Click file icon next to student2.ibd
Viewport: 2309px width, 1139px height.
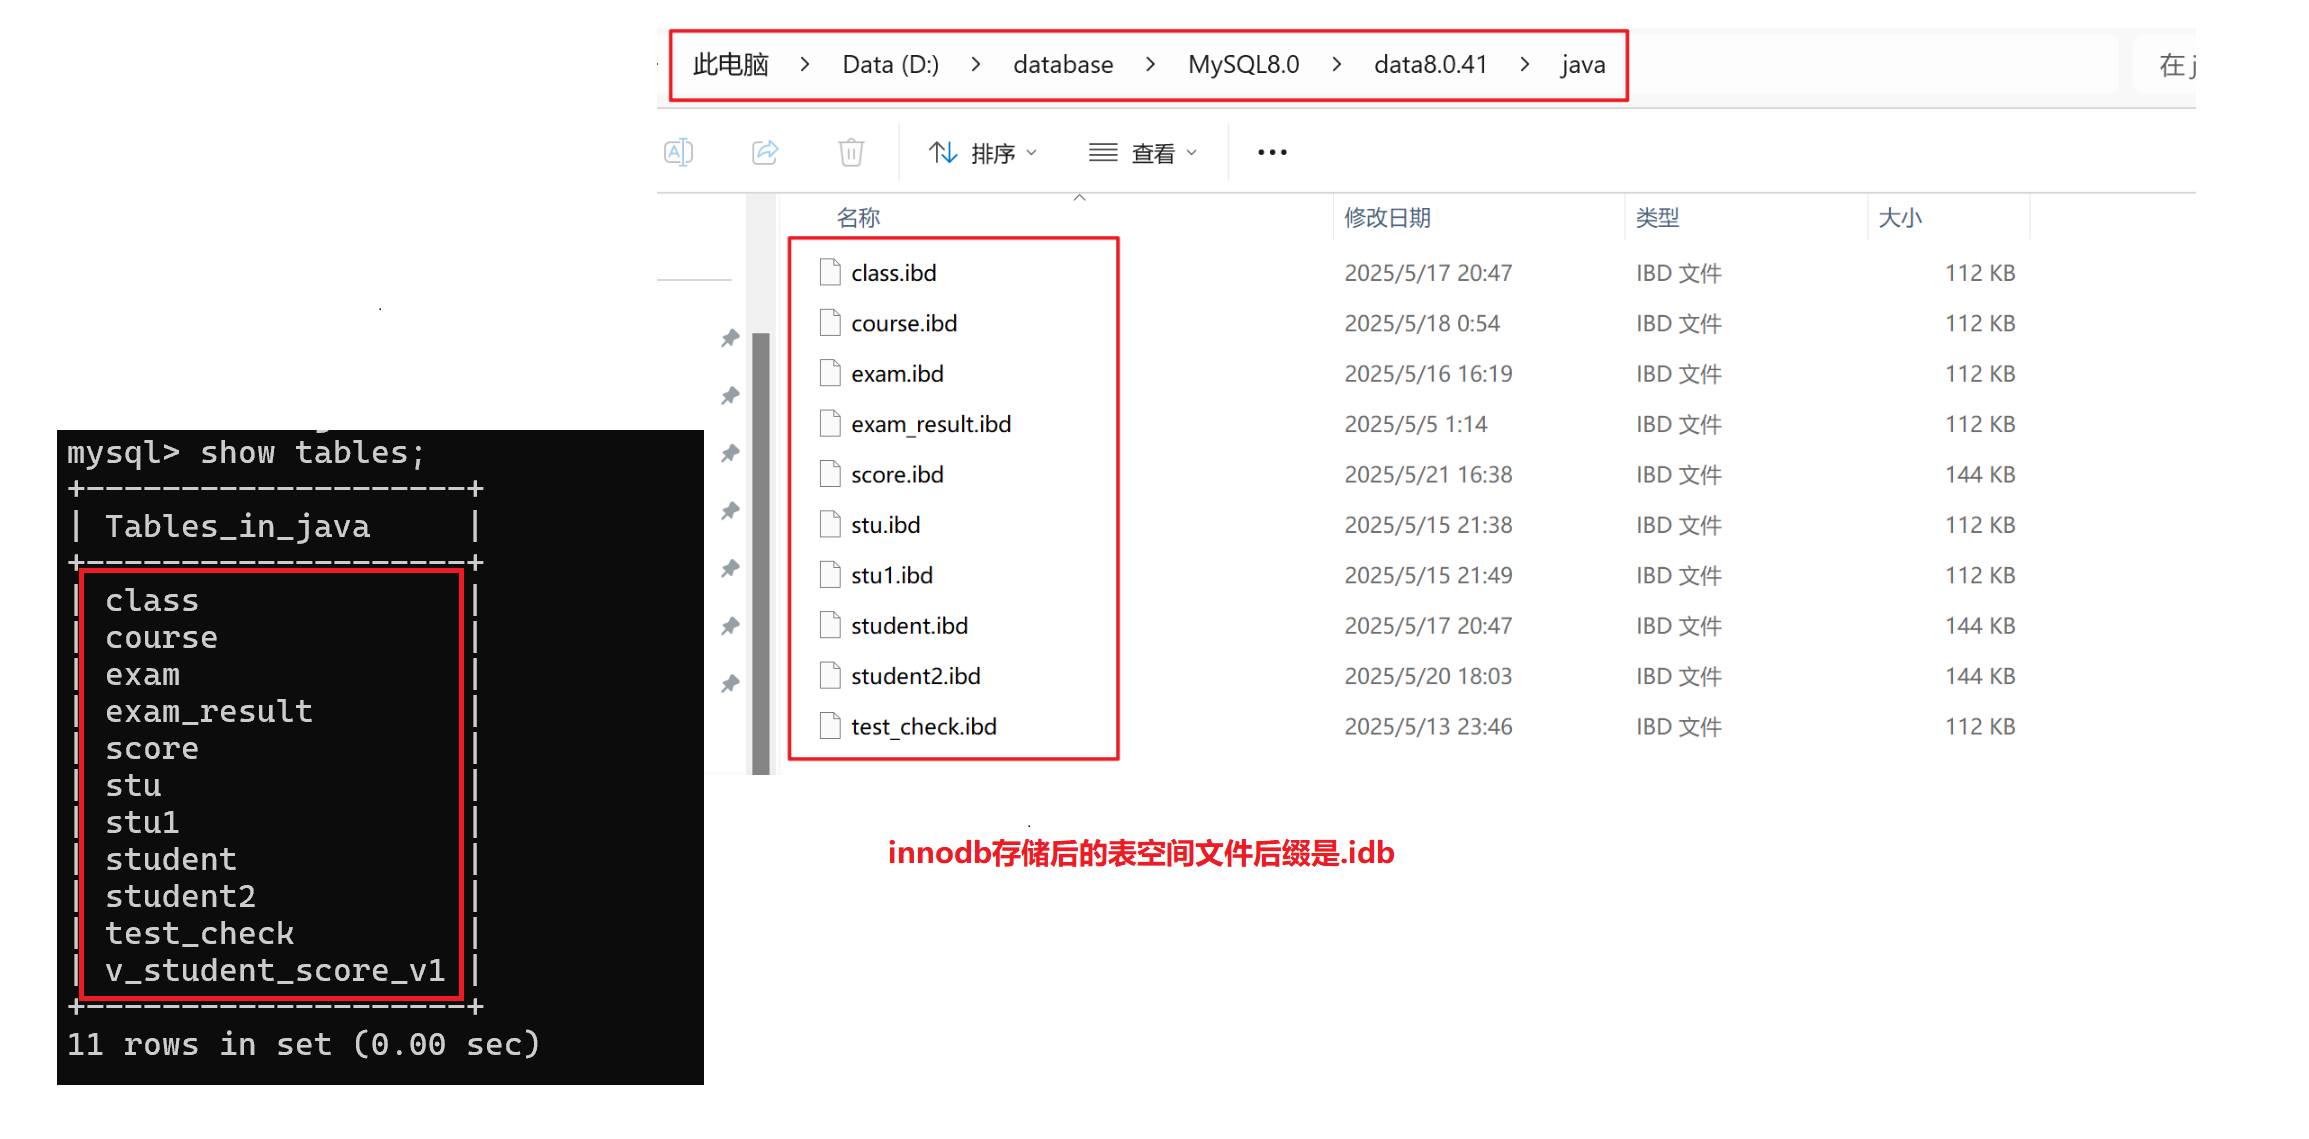click(x=829, y=676)
